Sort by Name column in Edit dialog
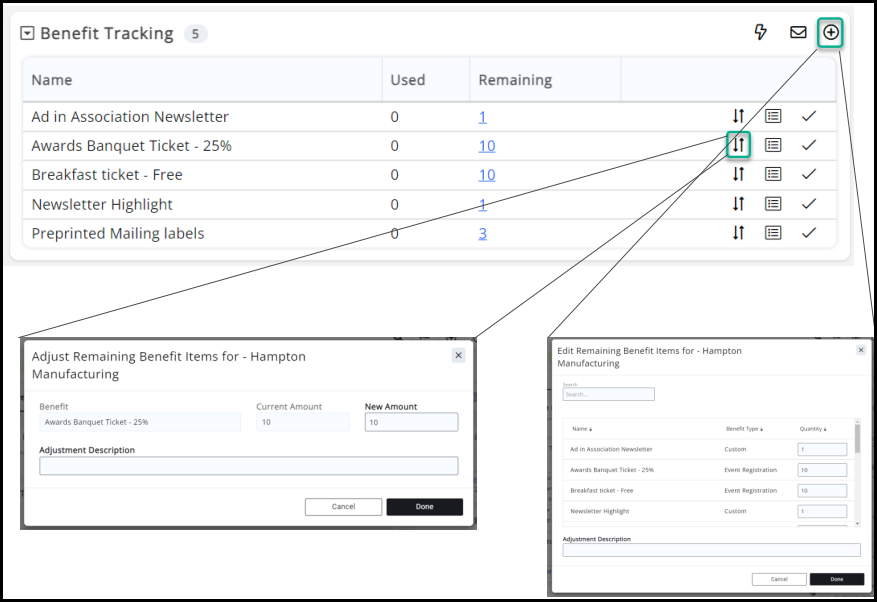877x602 pixels. 581,429
